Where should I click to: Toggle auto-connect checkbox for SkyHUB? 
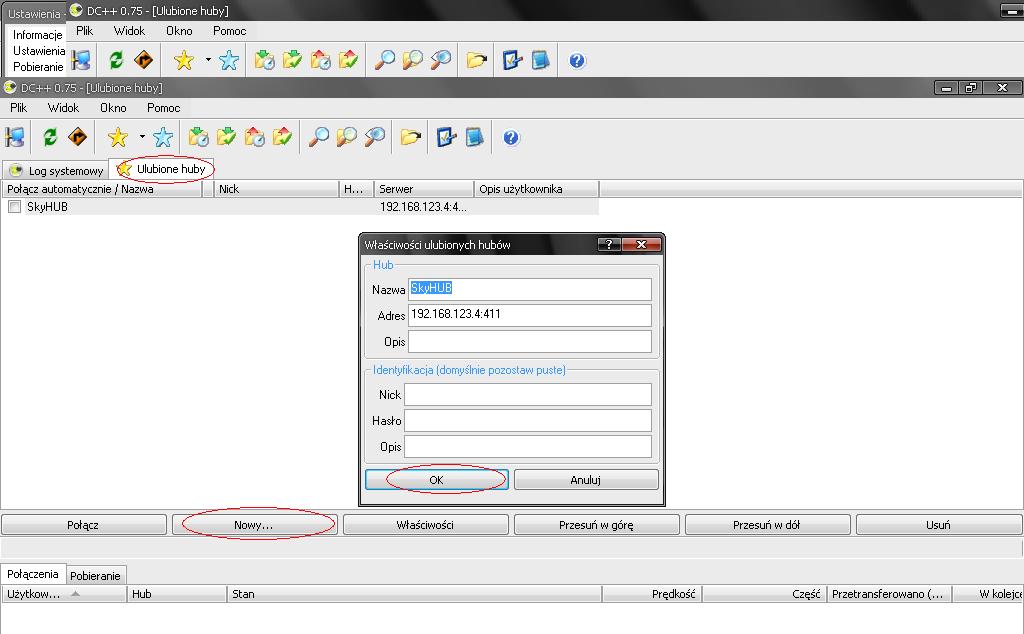coord(14,207)
